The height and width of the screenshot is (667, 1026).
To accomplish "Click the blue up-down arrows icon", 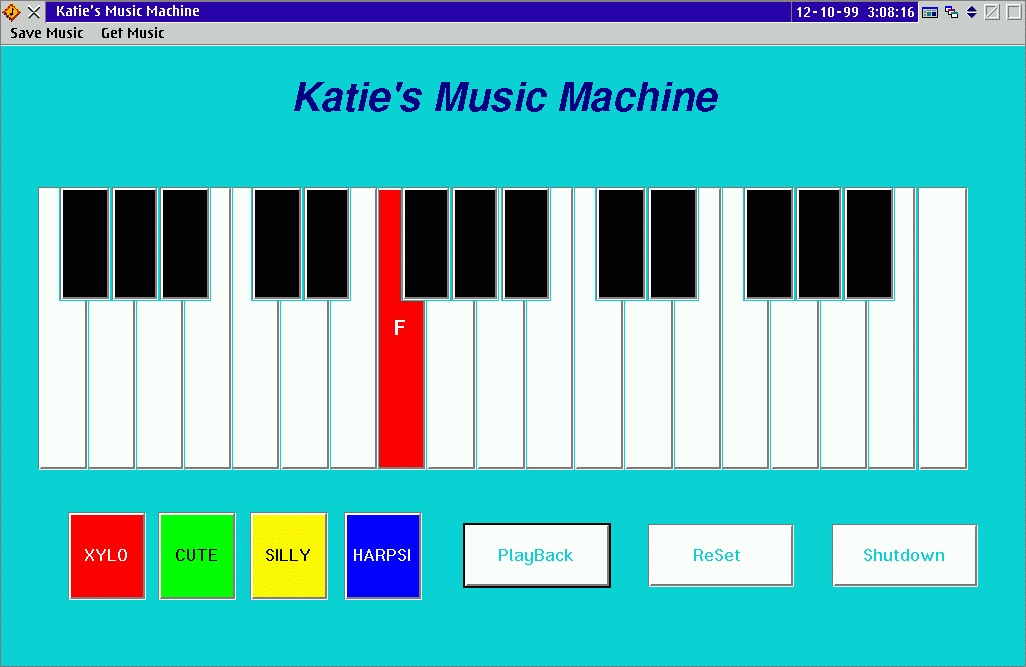I will click(x=972, y=12).
